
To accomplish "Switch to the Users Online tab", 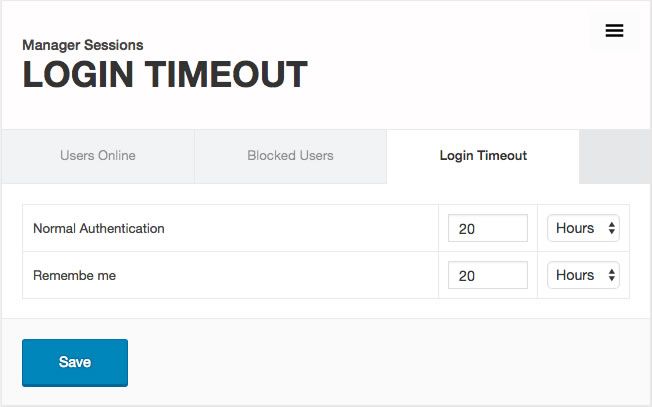I will [x=98, y=156].
